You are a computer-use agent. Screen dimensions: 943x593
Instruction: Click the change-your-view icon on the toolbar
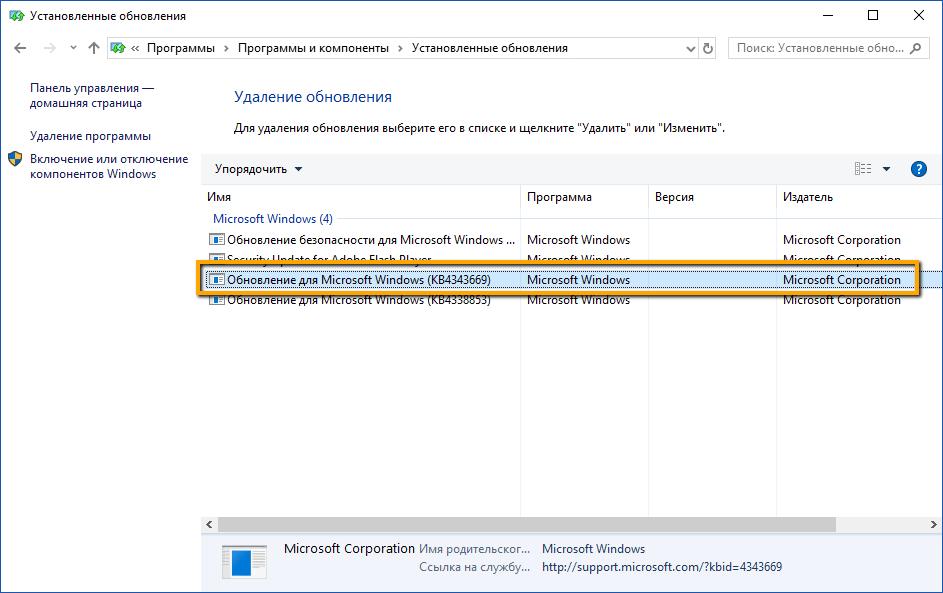click(x=861, y=168)
